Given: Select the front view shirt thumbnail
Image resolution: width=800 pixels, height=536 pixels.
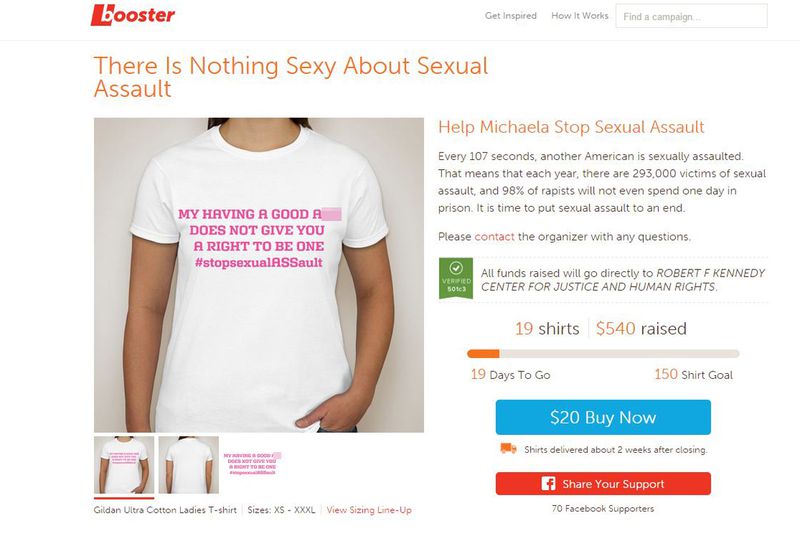Looking at the screenshot, I should pyautogui.click(x=124, y=465).
